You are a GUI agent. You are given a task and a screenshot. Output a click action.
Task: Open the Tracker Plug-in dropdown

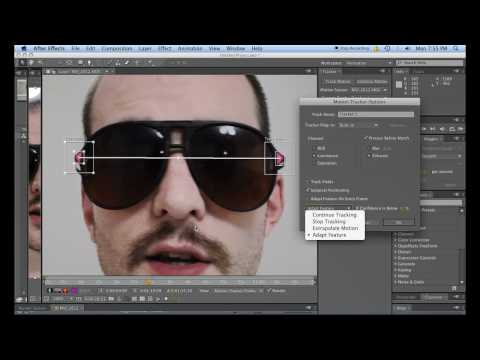358,125
